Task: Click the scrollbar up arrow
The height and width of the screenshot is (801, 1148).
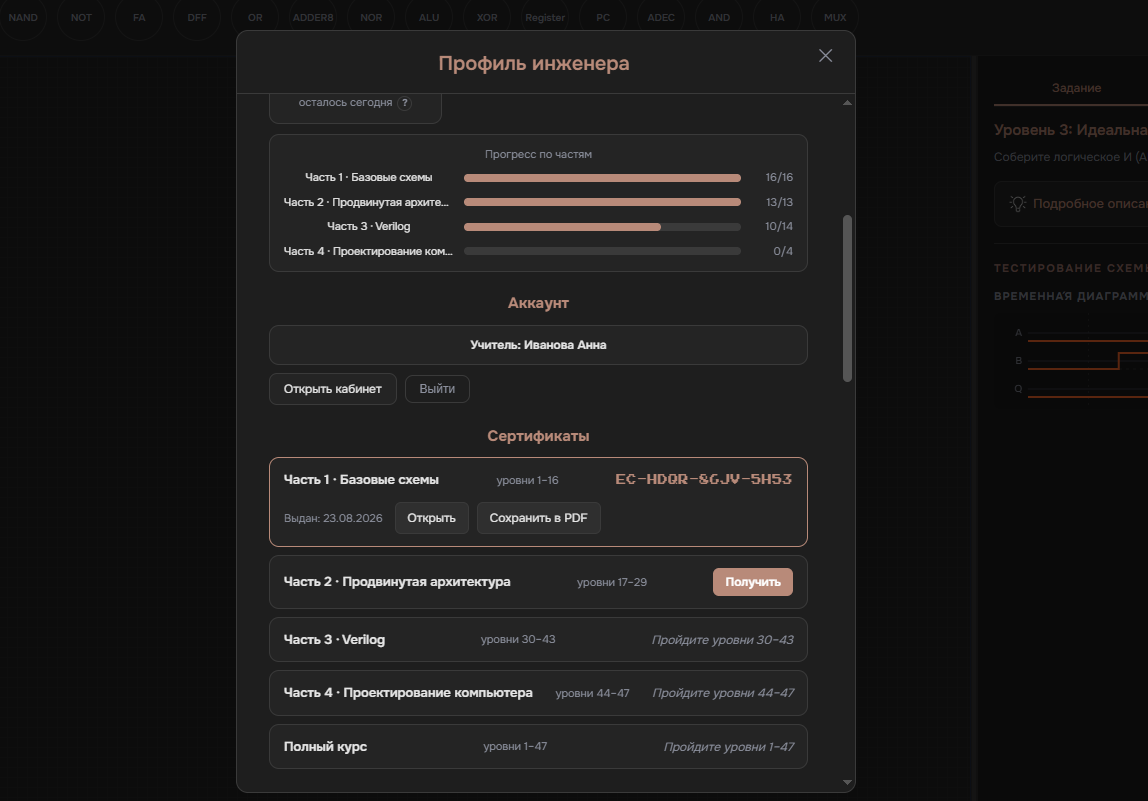Action: [847, 103]
